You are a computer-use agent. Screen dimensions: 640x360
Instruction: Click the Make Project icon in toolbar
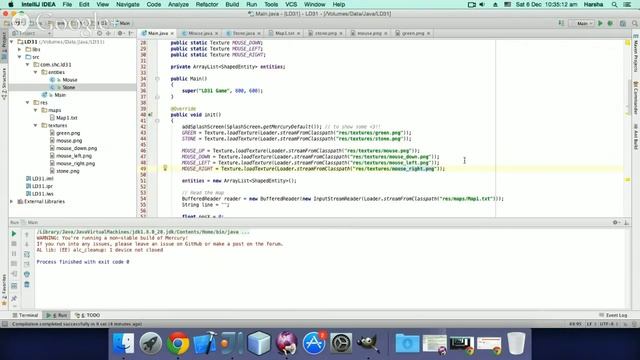pos(561,23)
